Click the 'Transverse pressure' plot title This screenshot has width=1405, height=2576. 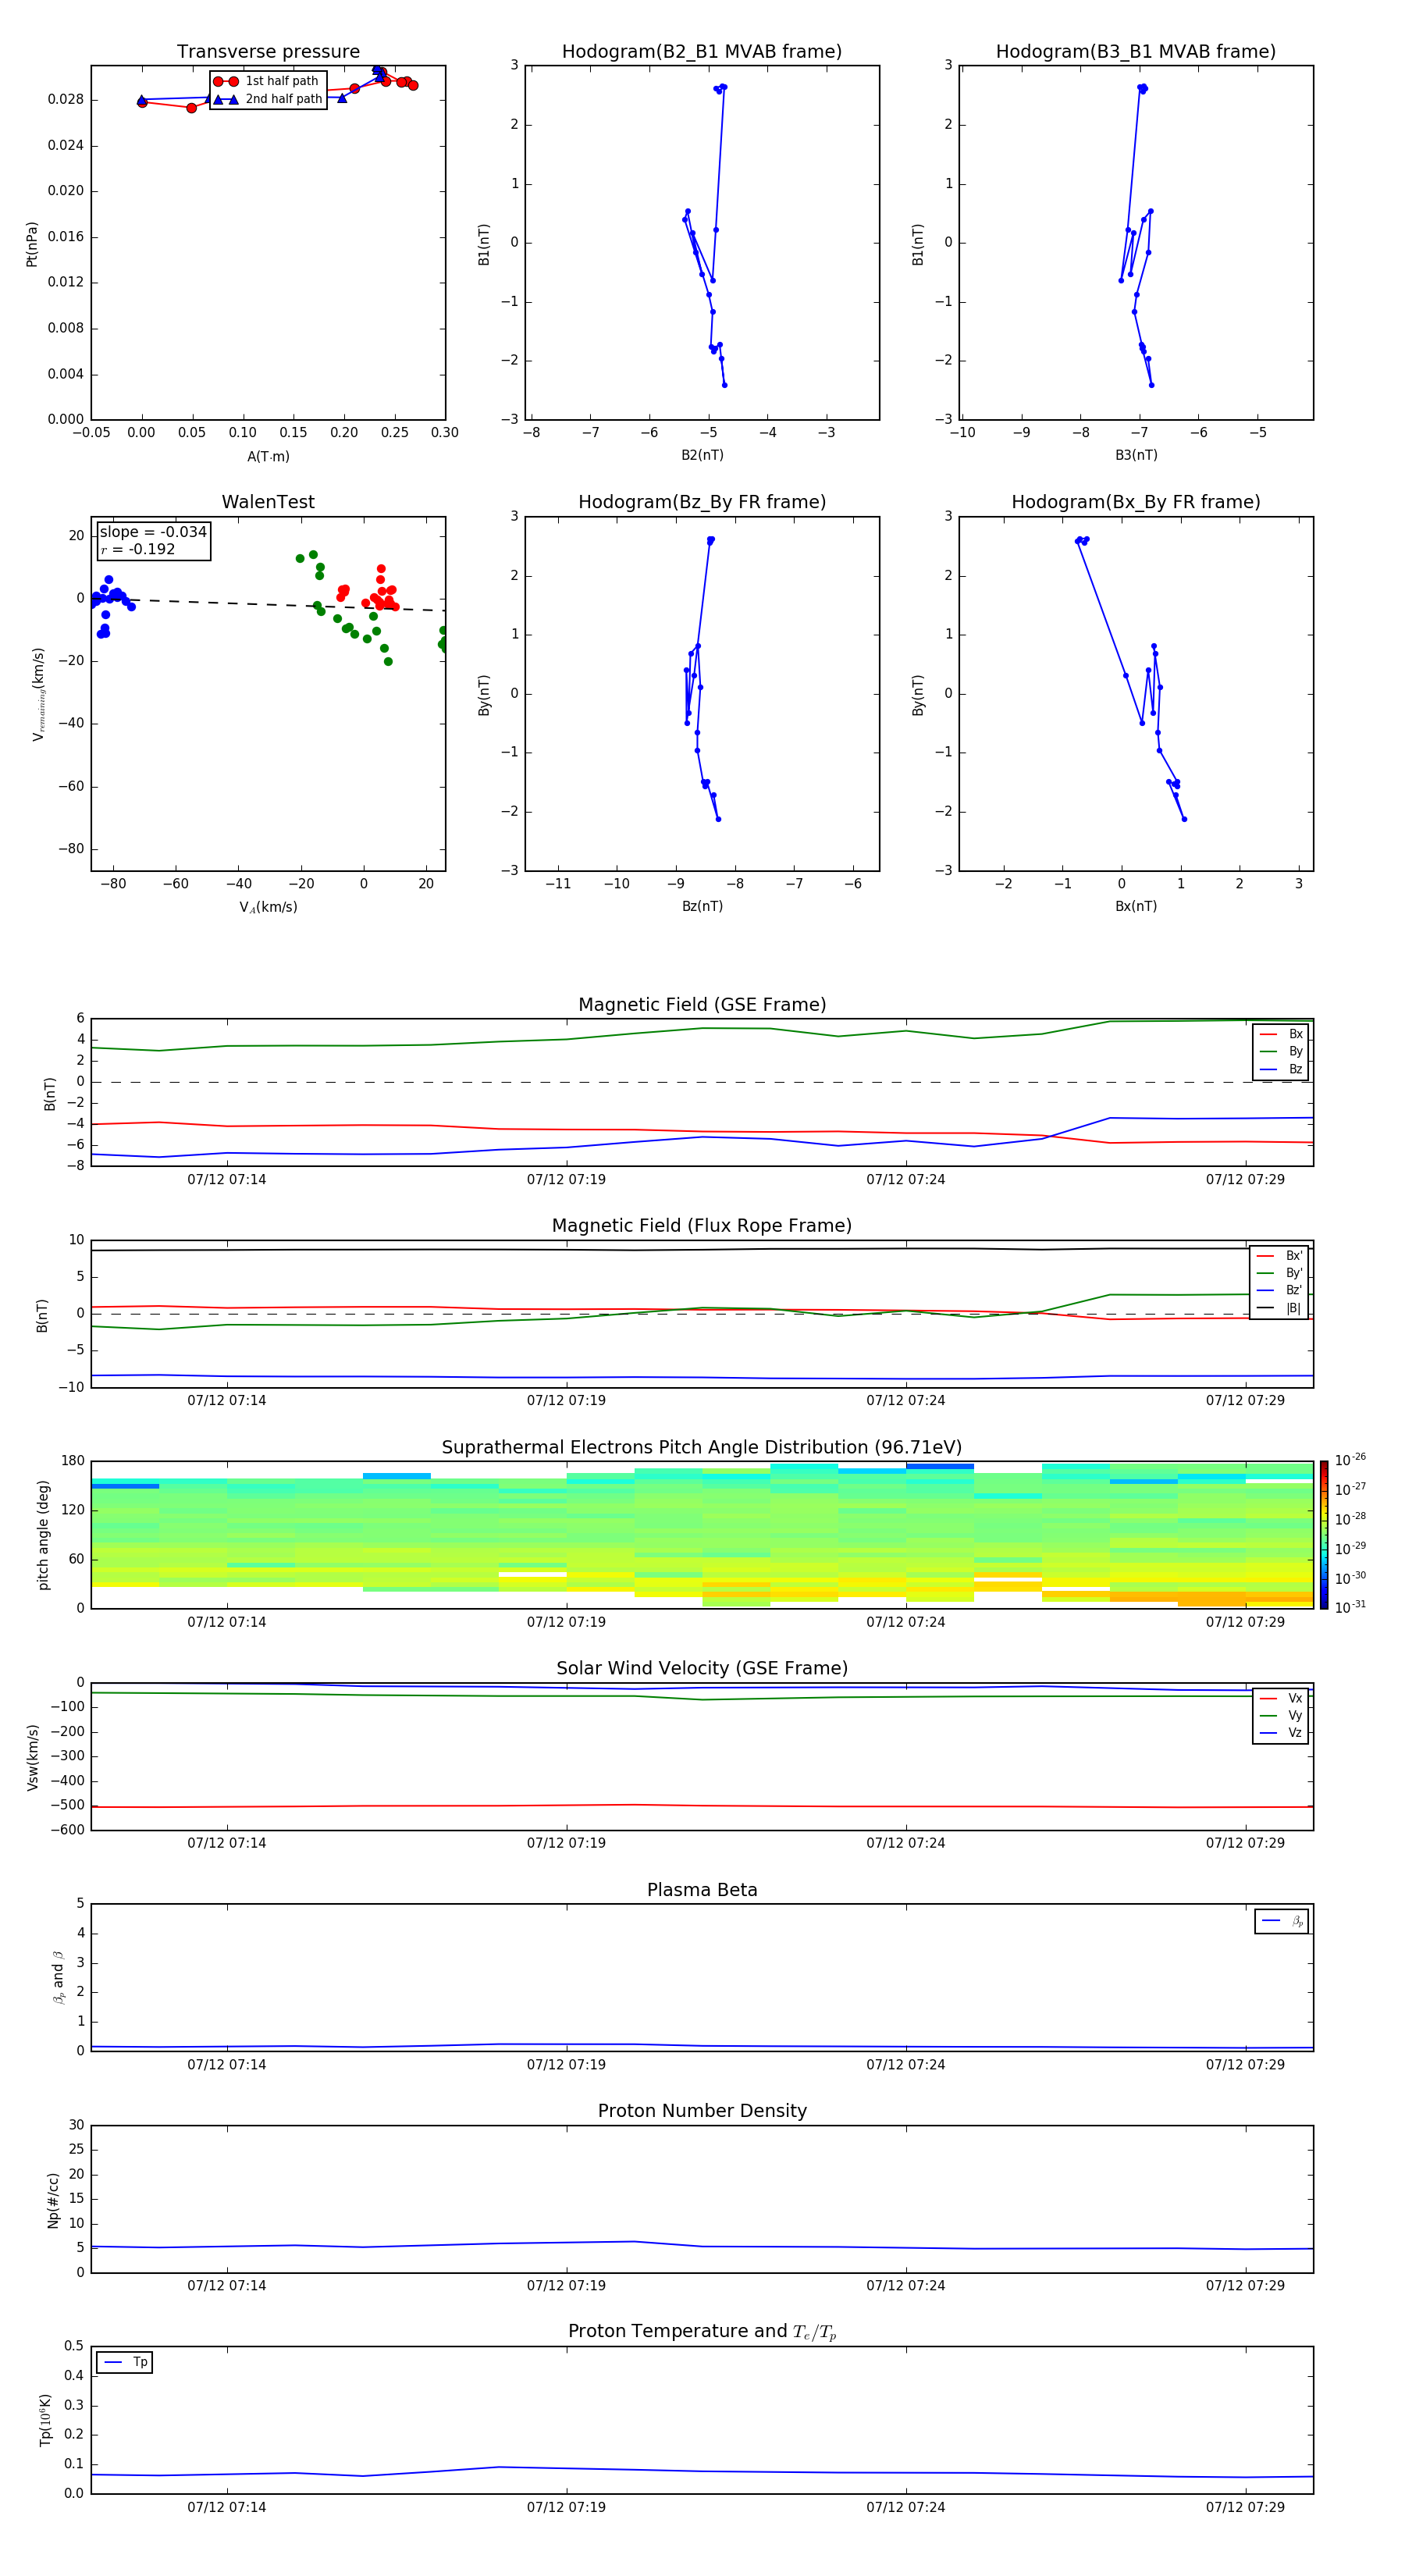268,52
